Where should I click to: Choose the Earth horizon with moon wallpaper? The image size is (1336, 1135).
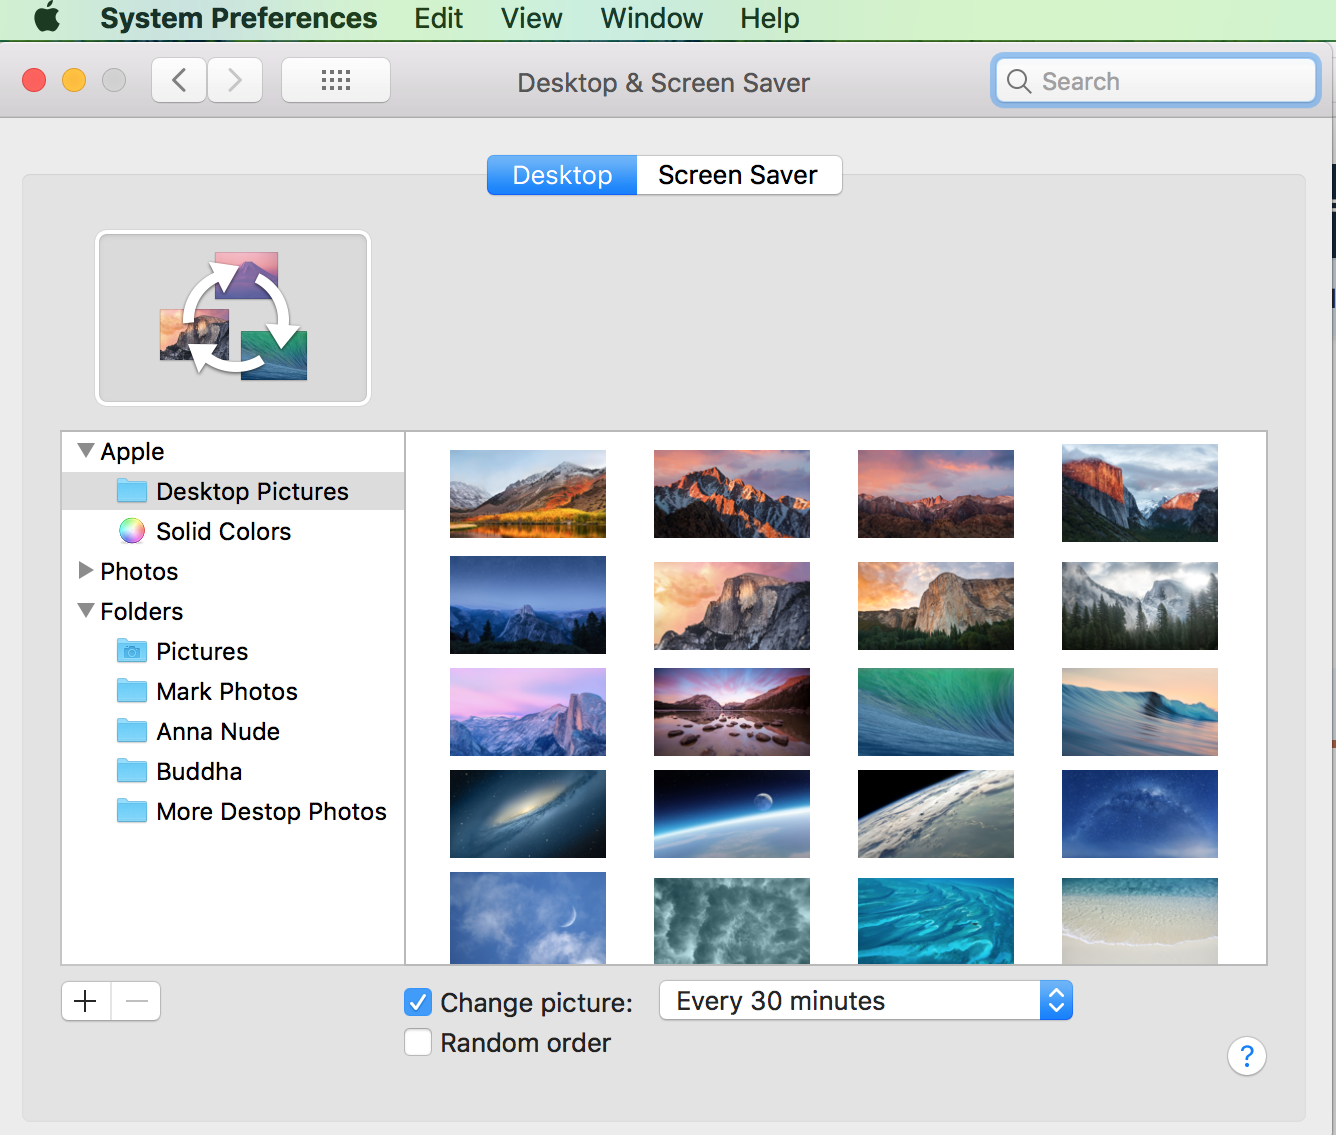(732, 814)
